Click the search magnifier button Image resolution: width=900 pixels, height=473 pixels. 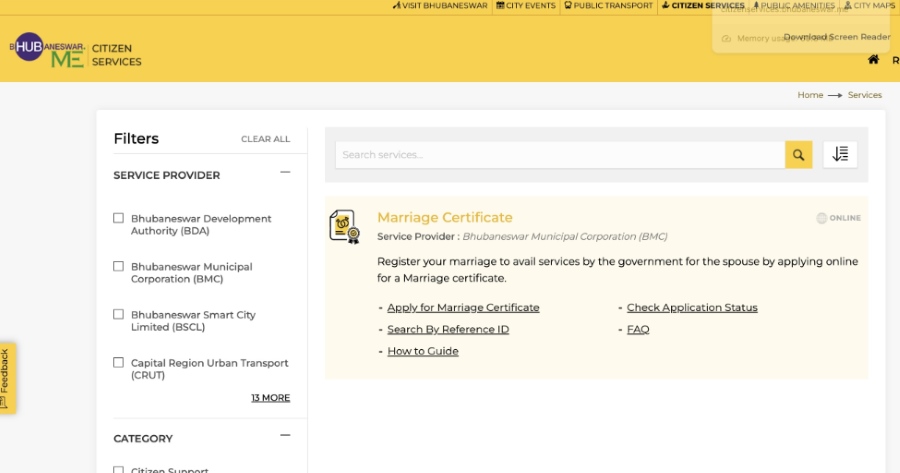[x=798, y=155]
